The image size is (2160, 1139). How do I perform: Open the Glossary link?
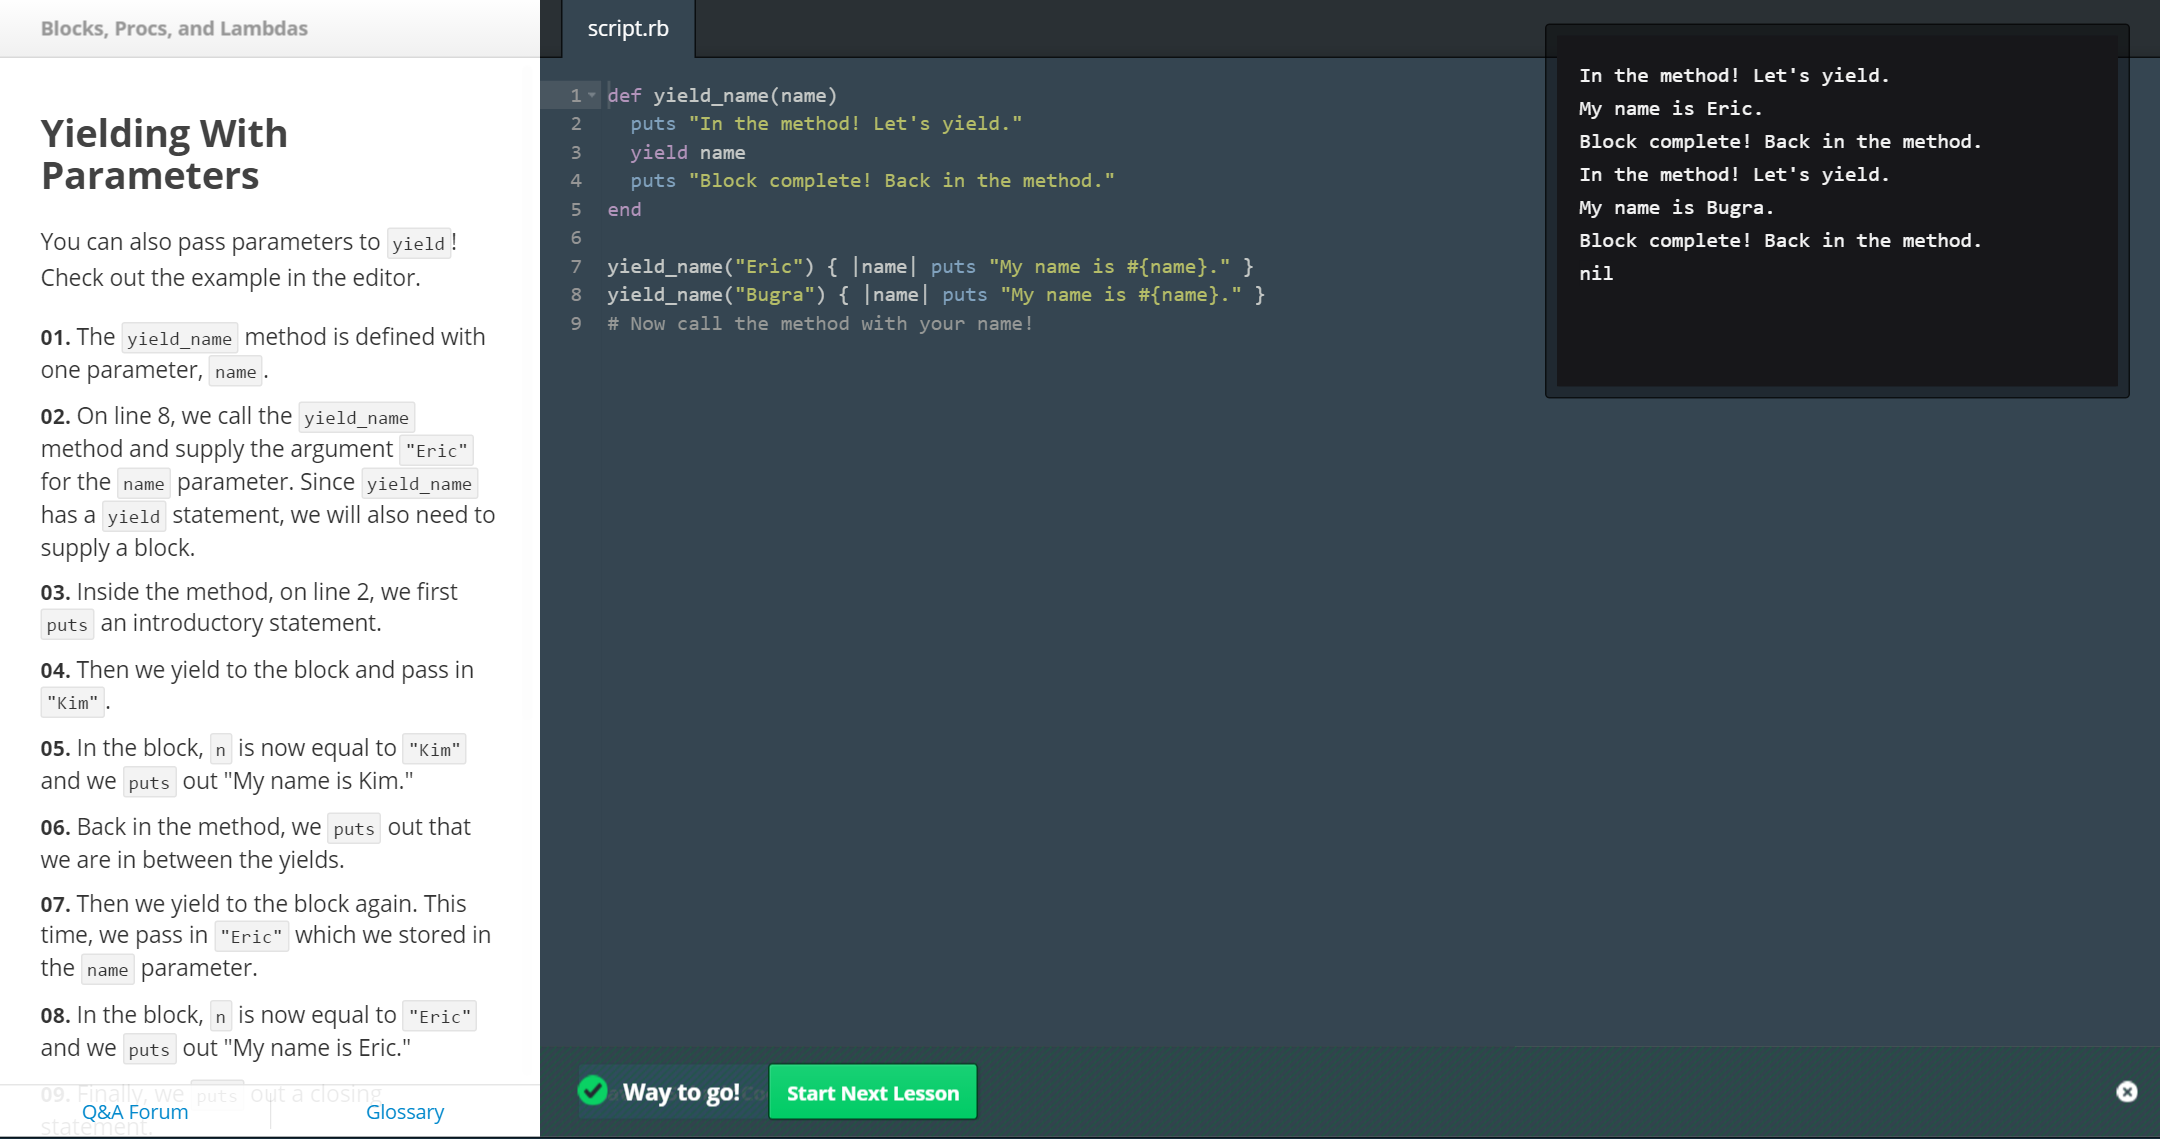pos(405,1112)
